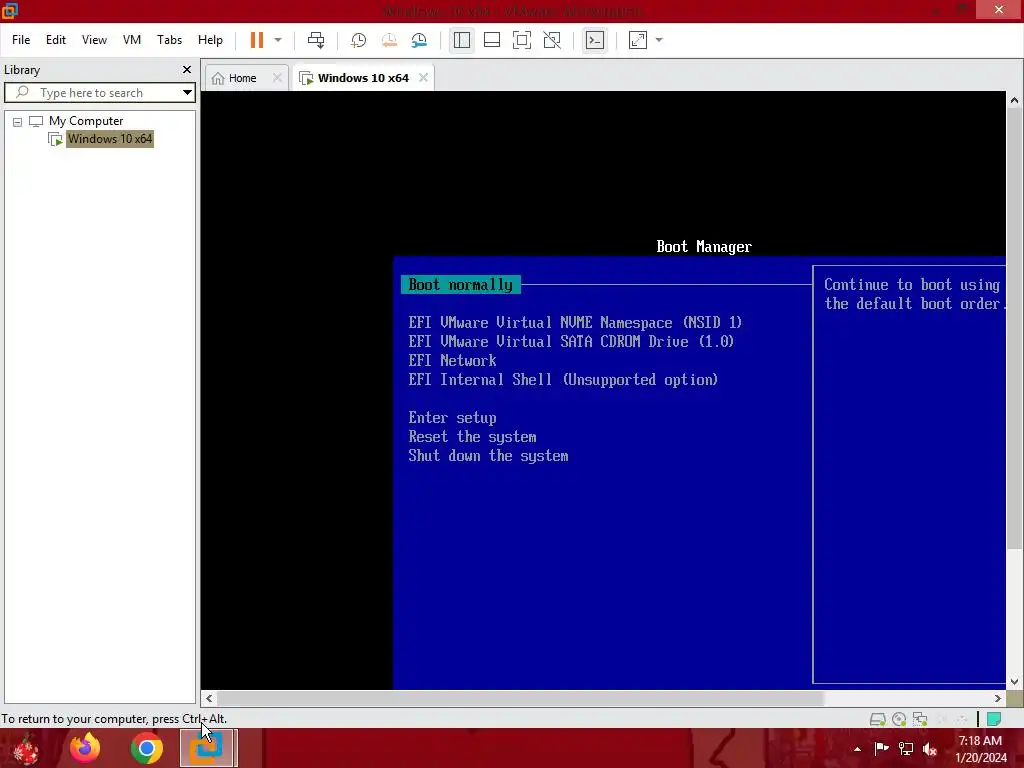This screenshot has width=1024, height=768.
Task: Click the network adapter status icon
Action: [x=920, y=719]
